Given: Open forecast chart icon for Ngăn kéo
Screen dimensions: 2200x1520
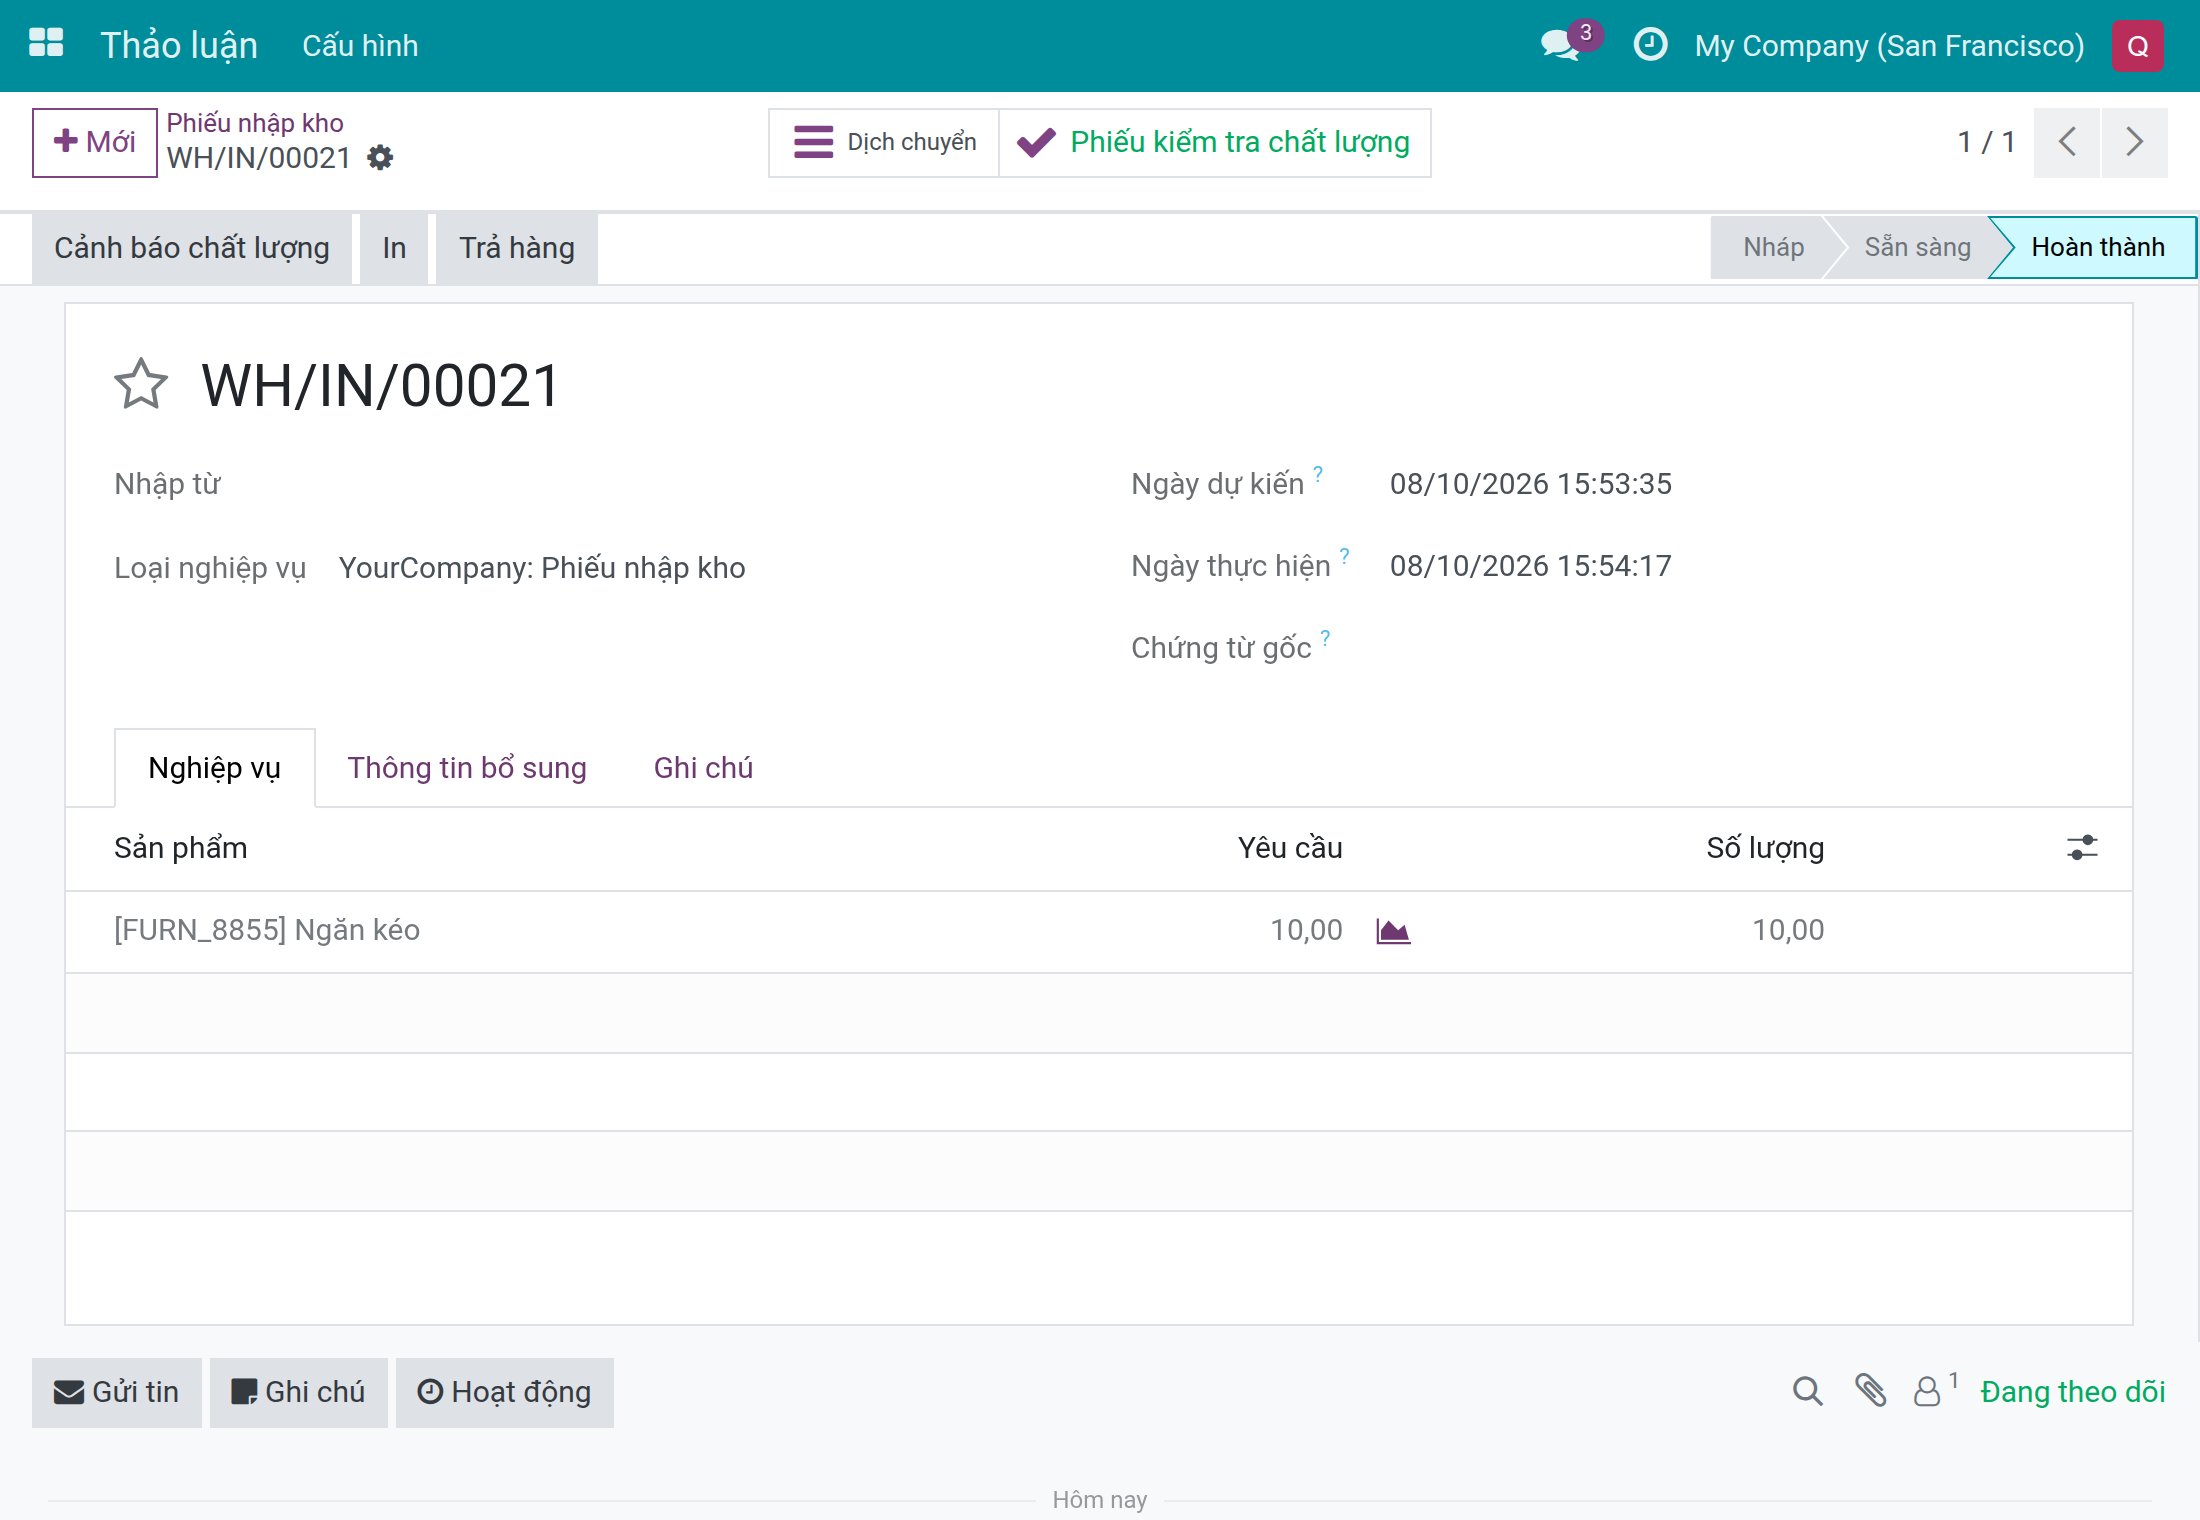Looking at the screenshot, I should 1393,931.
